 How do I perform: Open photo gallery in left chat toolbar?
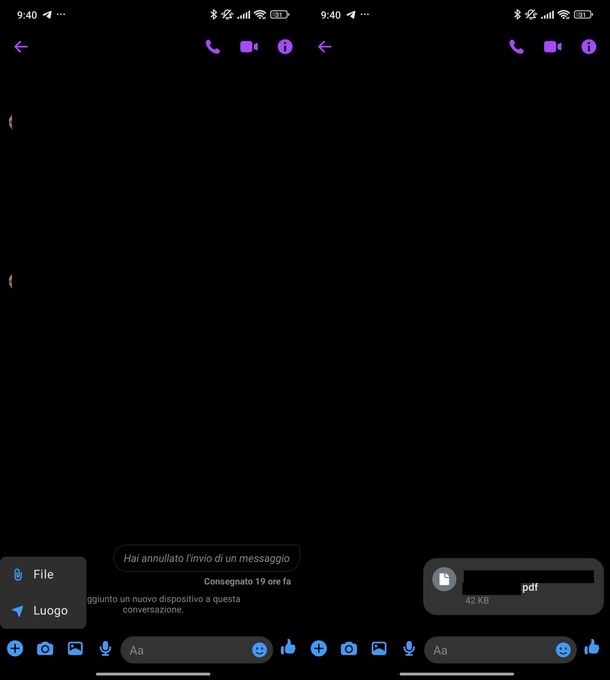(75, 648)
